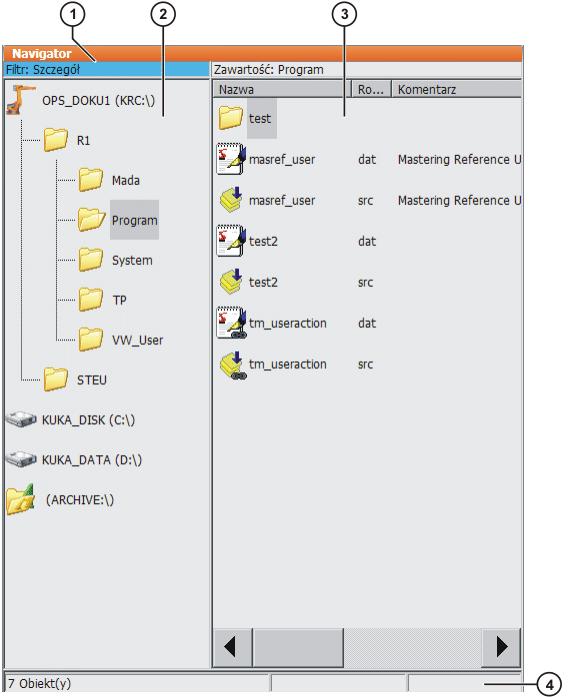
Task: Select the highlighted Program folder label
Action: (135, 220)
